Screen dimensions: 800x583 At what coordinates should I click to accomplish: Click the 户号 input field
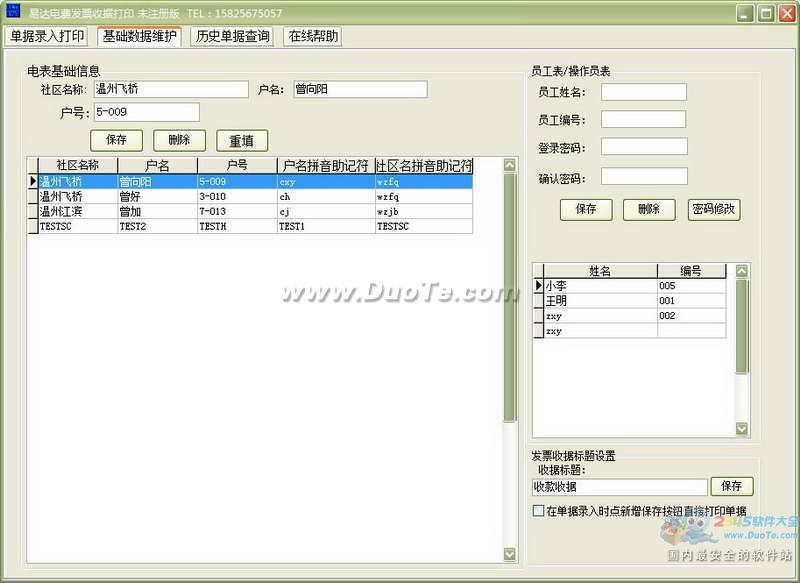click(146, 112)
